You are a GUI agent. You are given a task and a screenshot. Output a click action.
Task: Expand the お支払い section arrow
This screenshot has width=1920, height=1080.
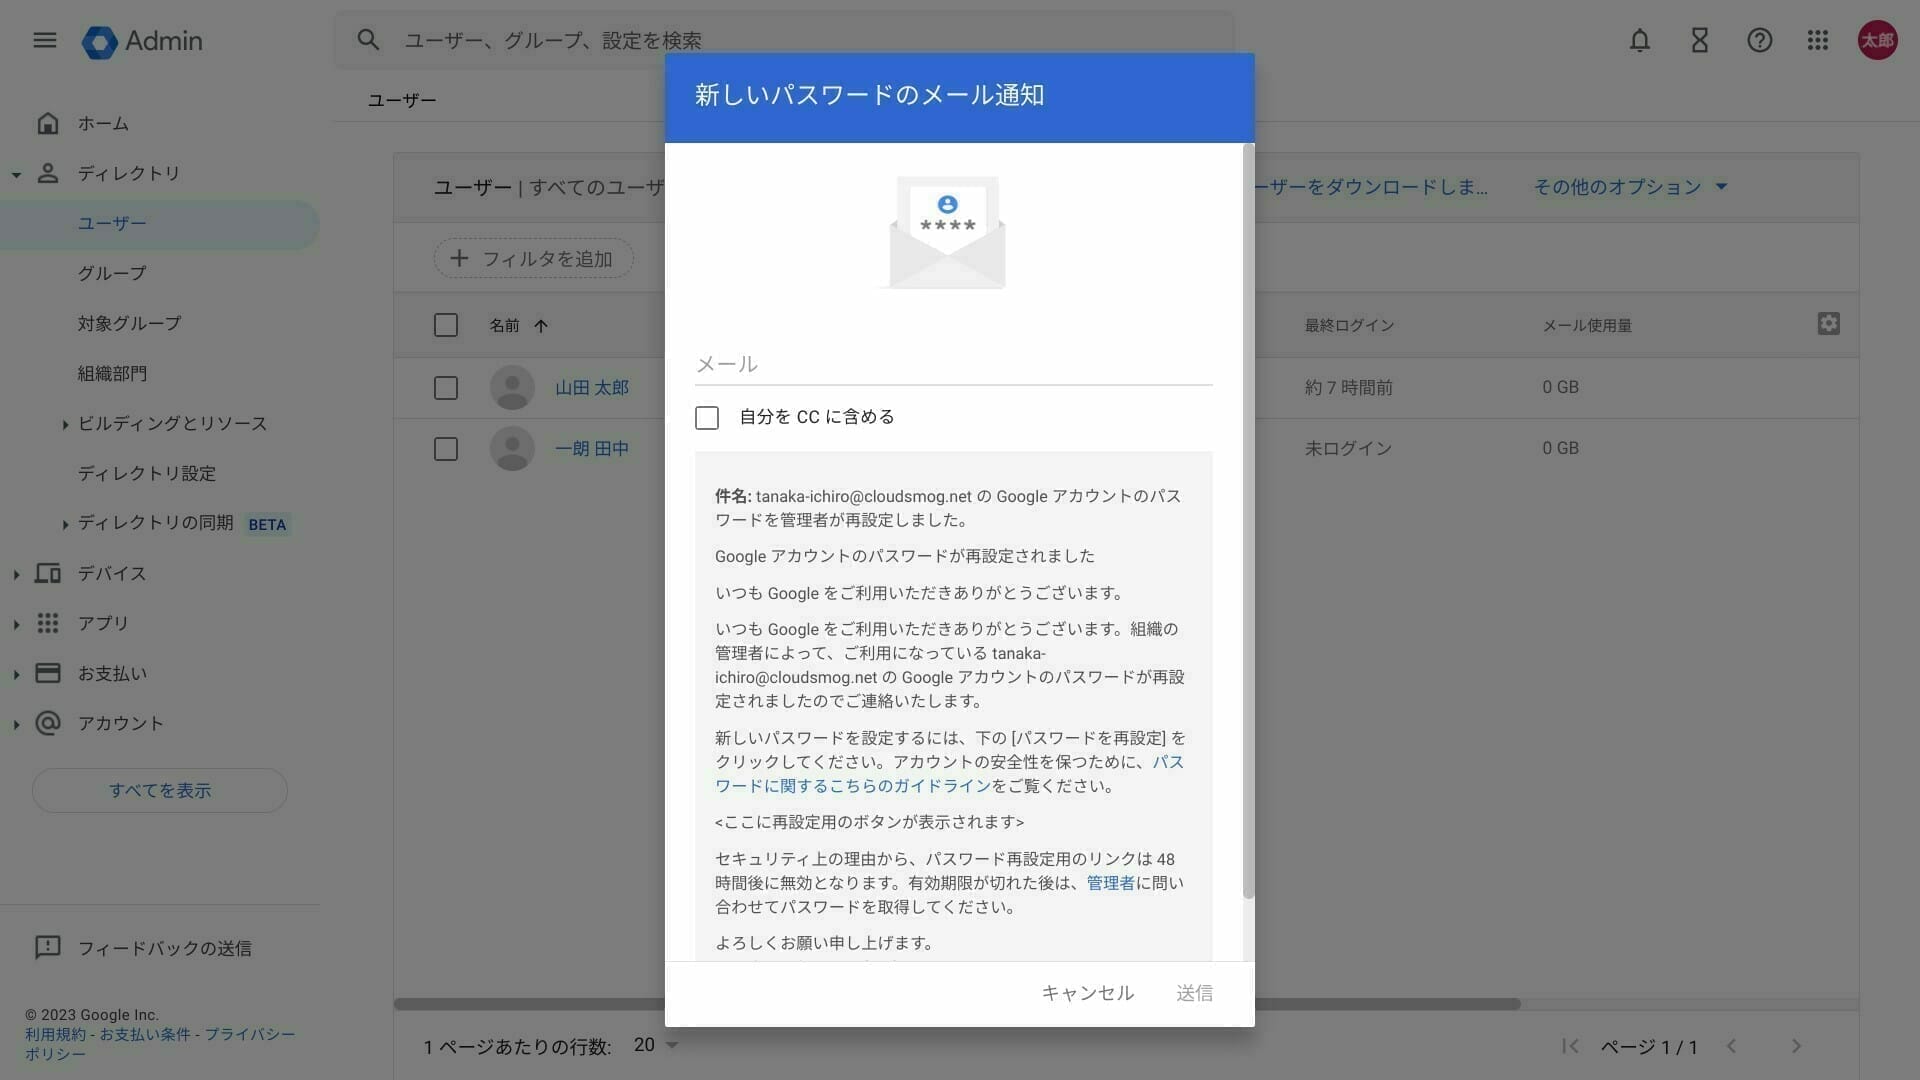16,674
